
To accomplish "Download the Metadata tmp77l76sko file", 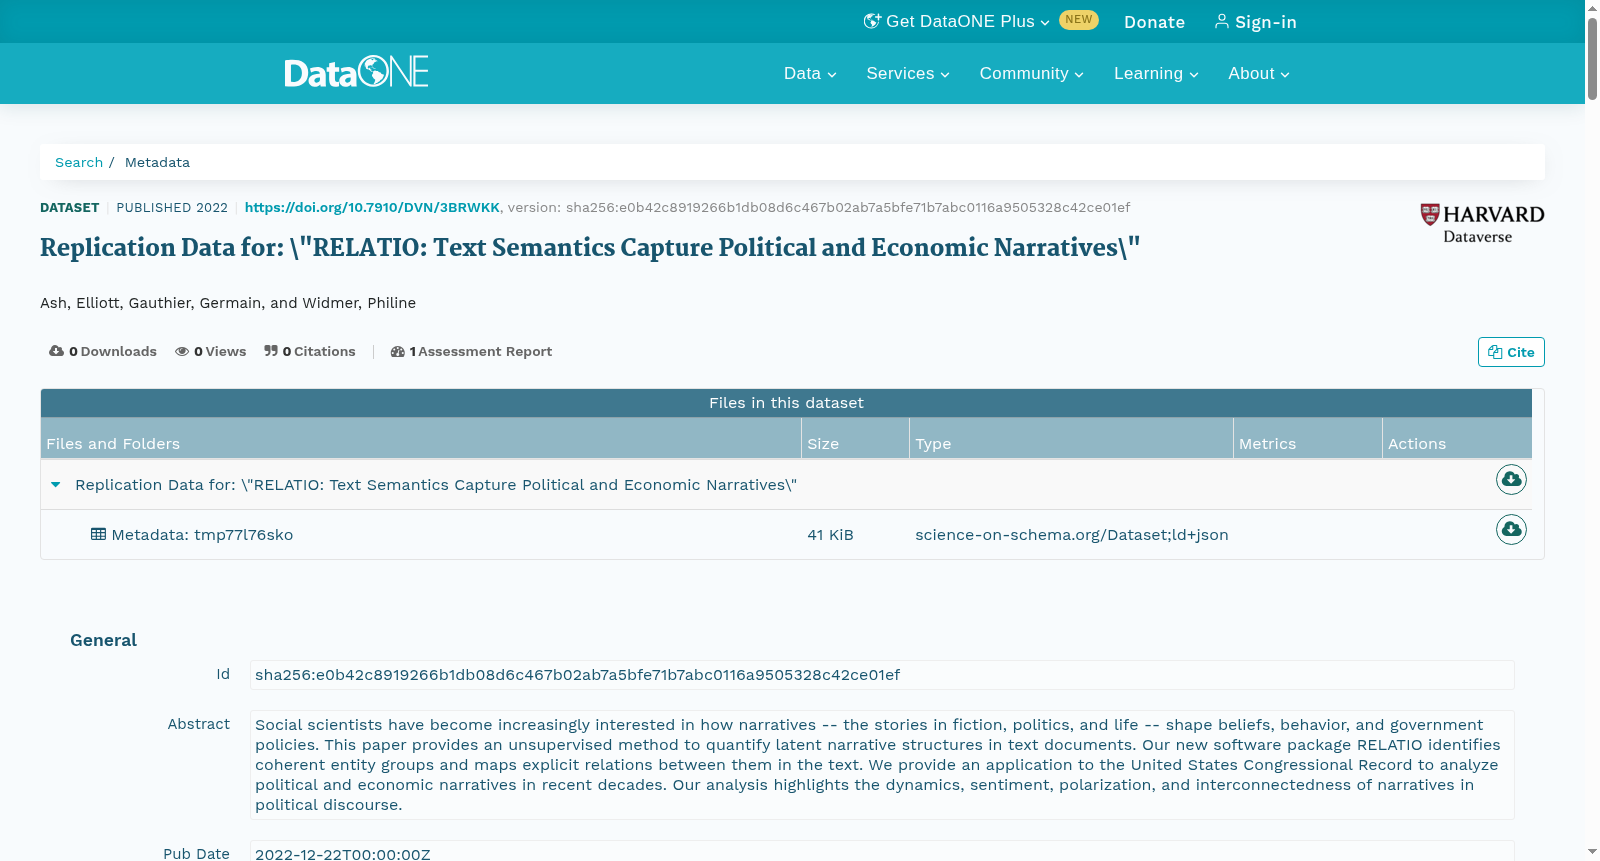I will coord(1511,529).
